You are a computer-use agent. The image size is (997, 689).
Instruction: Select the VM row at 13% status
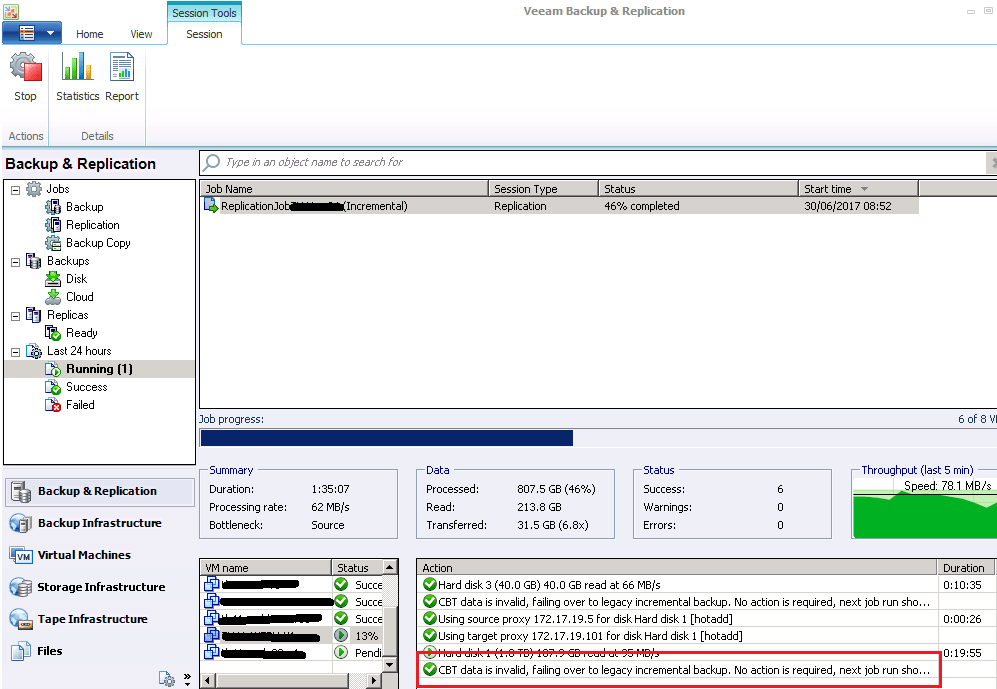292,636
